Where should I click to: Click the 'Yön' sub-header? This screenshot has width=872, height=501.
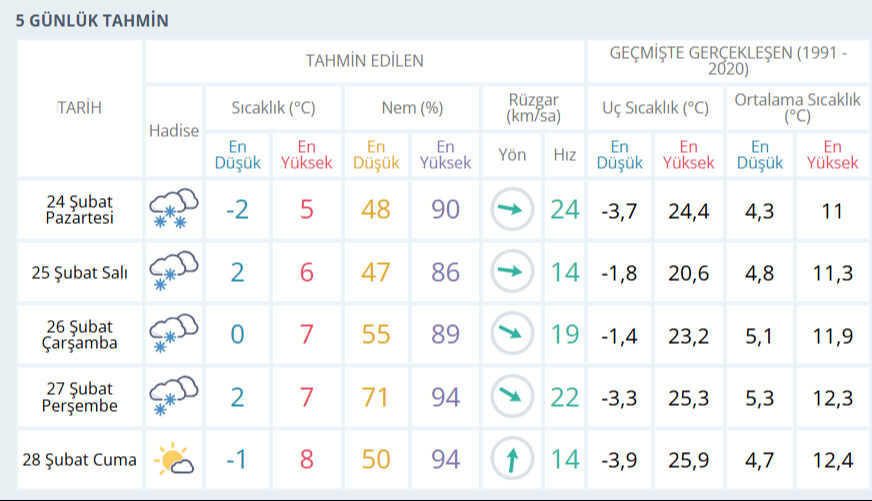coord(512,155)
